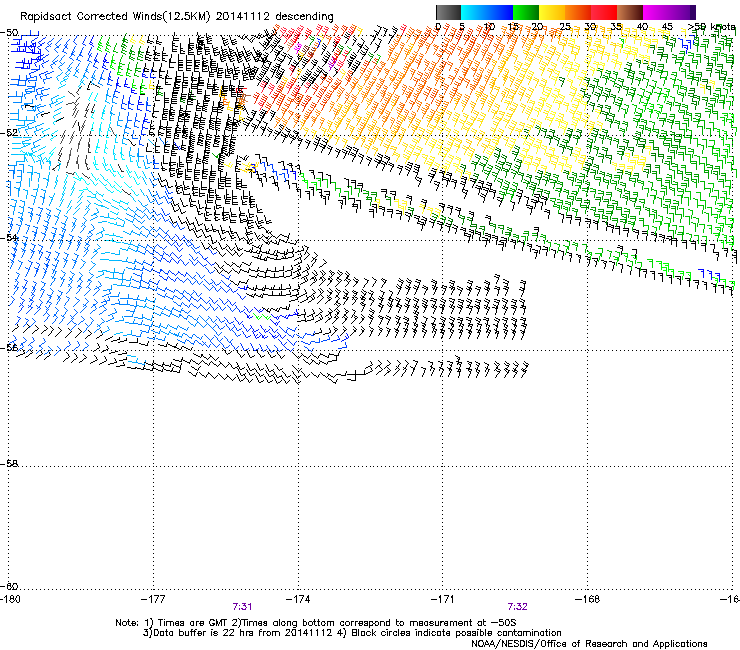The height and width of the screenshot is (650, 740).
Task: Click the -54 latitude axis label
Action: [x=9, y=237]
